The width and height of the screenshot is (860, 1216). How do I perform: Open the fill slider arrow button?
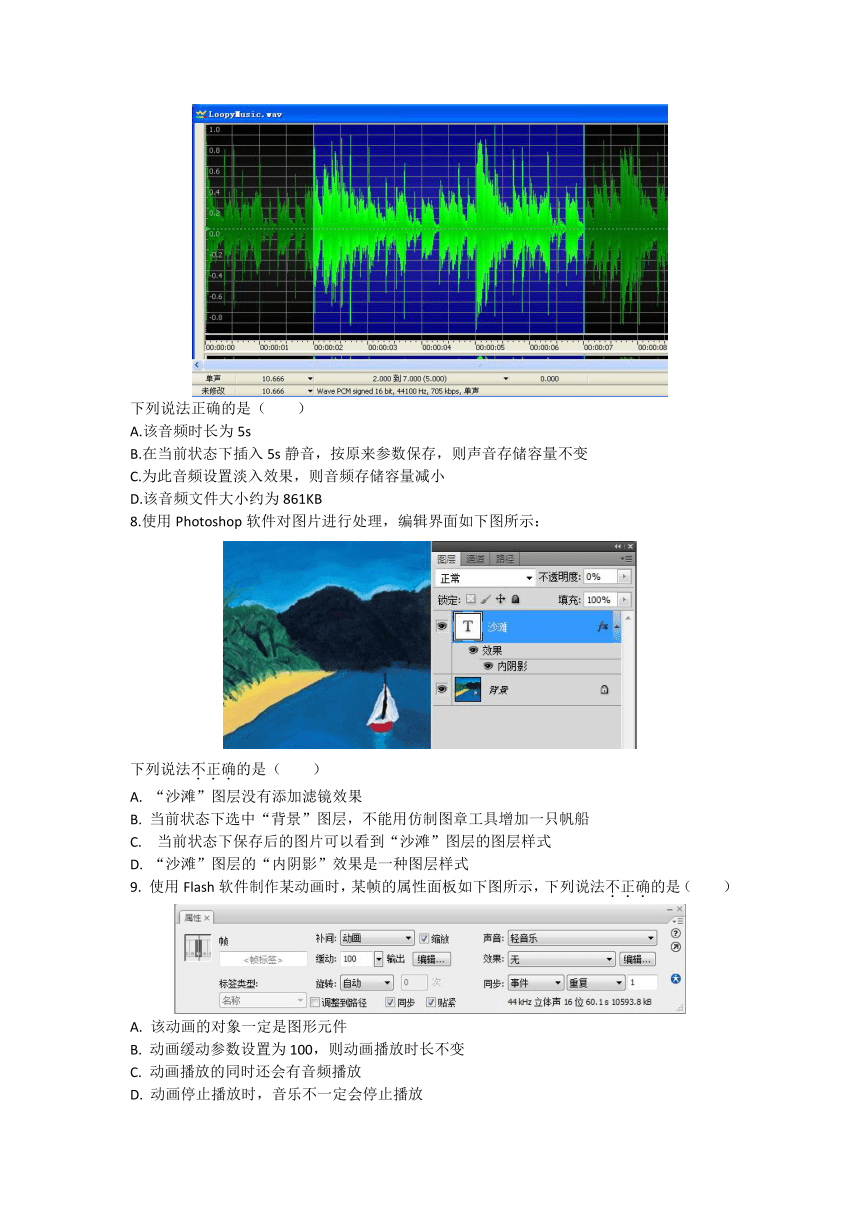pos(625,600)
